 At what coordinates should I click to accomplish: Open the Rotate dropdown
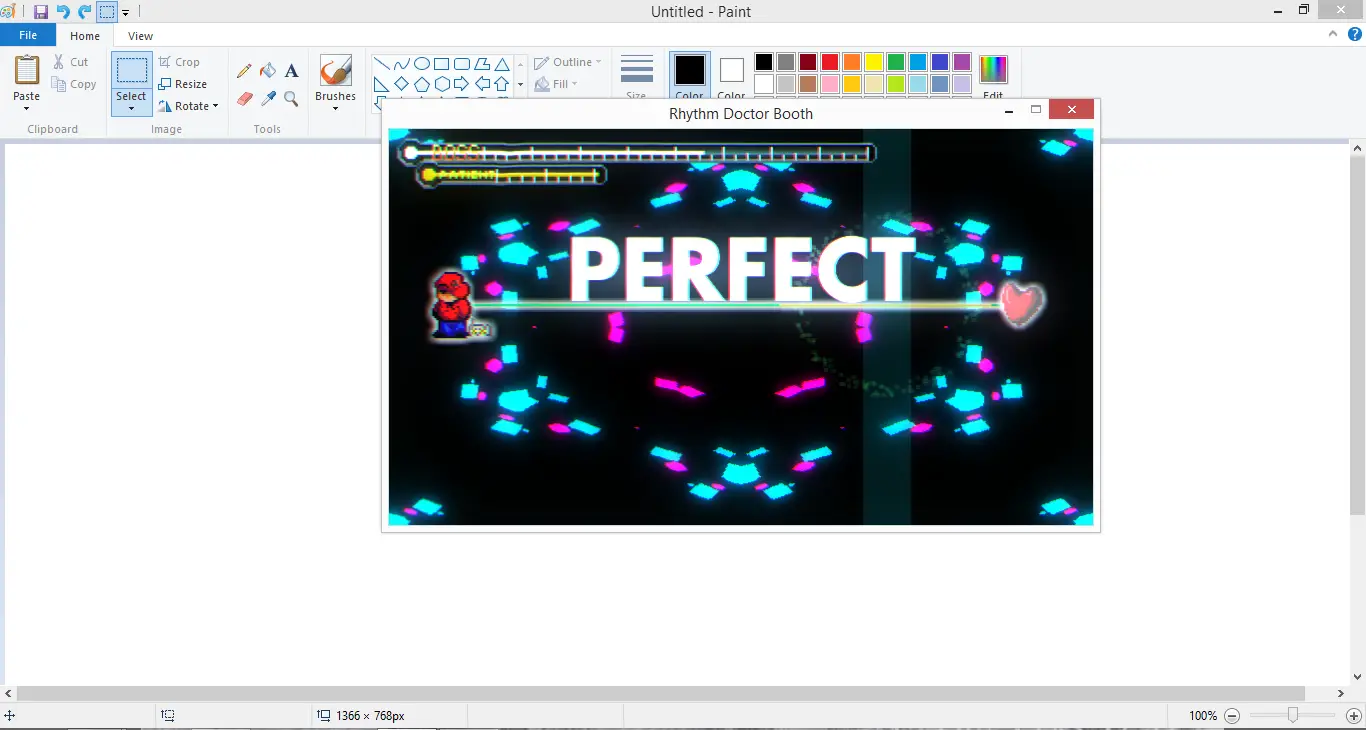(188, 106)
